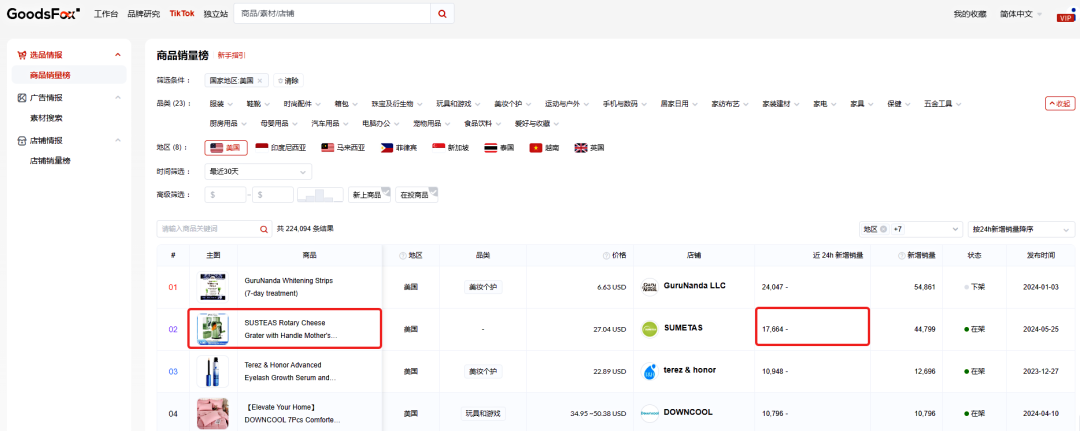The height and width of the screenshot is (431, 1080).
Task: Collapse the 店铺情报 sidebar section
Action: click(x=118, y=140)
